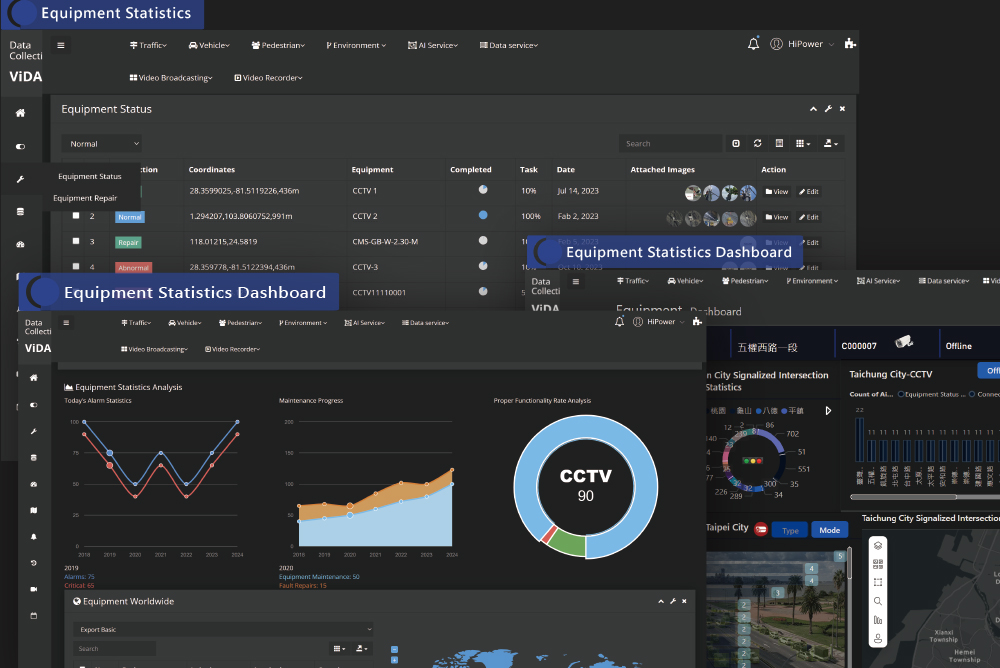Tick the checkbox for table row 2
This screenshot has height=668, width=1000.
pyautogui.click(x=76, y=216)
